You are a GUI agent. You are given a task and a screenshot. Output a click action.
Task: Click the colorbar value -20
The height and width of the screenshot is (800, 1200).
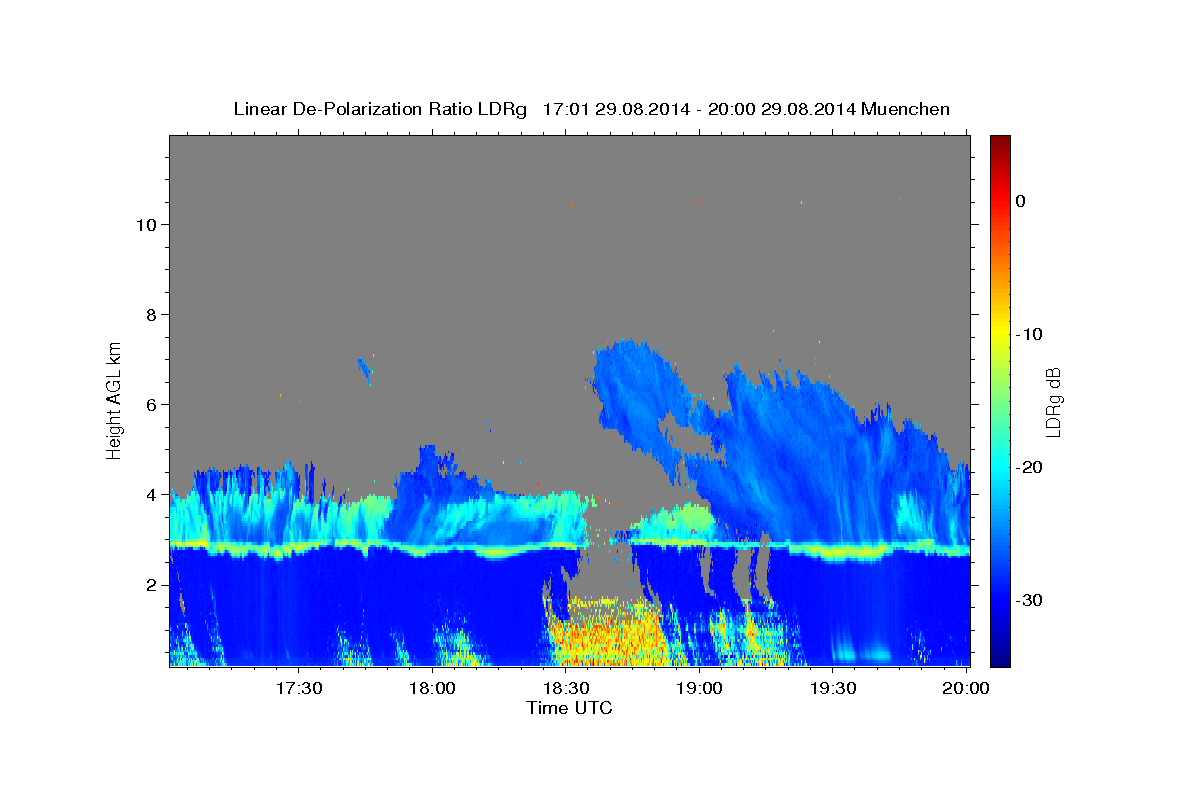tap(1028, 467)
